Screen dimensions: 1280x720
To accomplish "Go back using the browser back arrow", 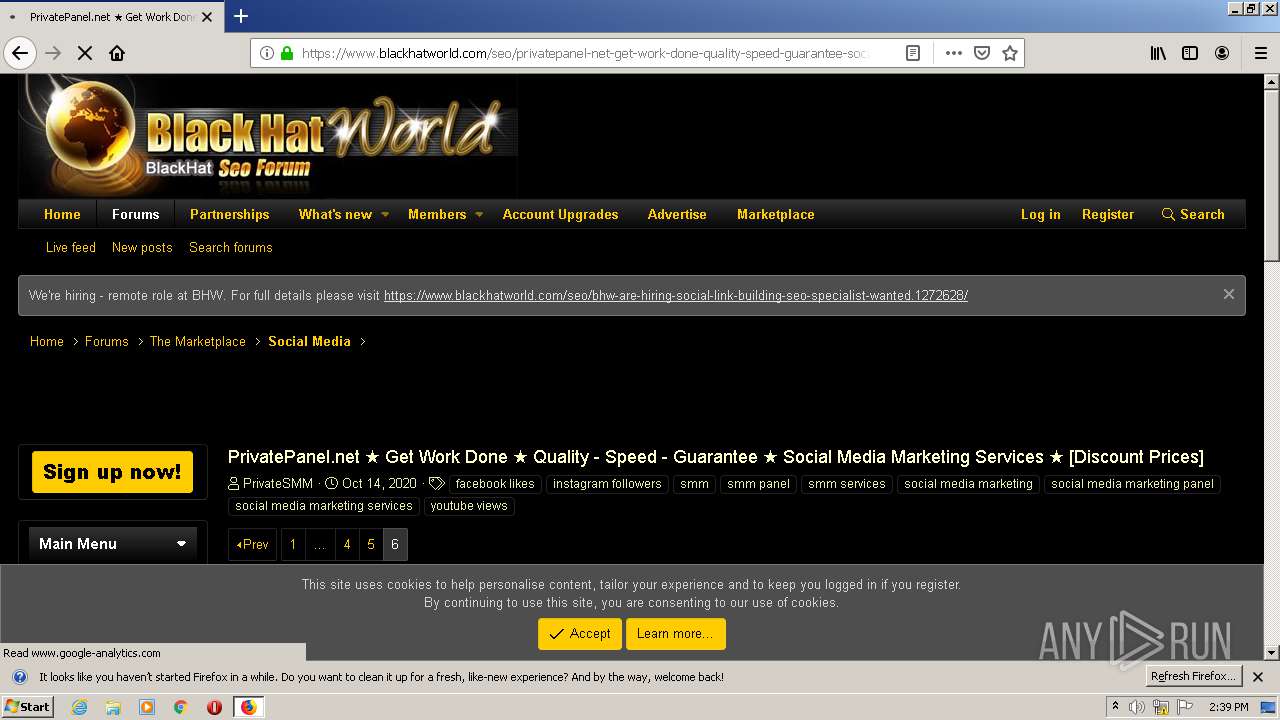I will point(20,53).
